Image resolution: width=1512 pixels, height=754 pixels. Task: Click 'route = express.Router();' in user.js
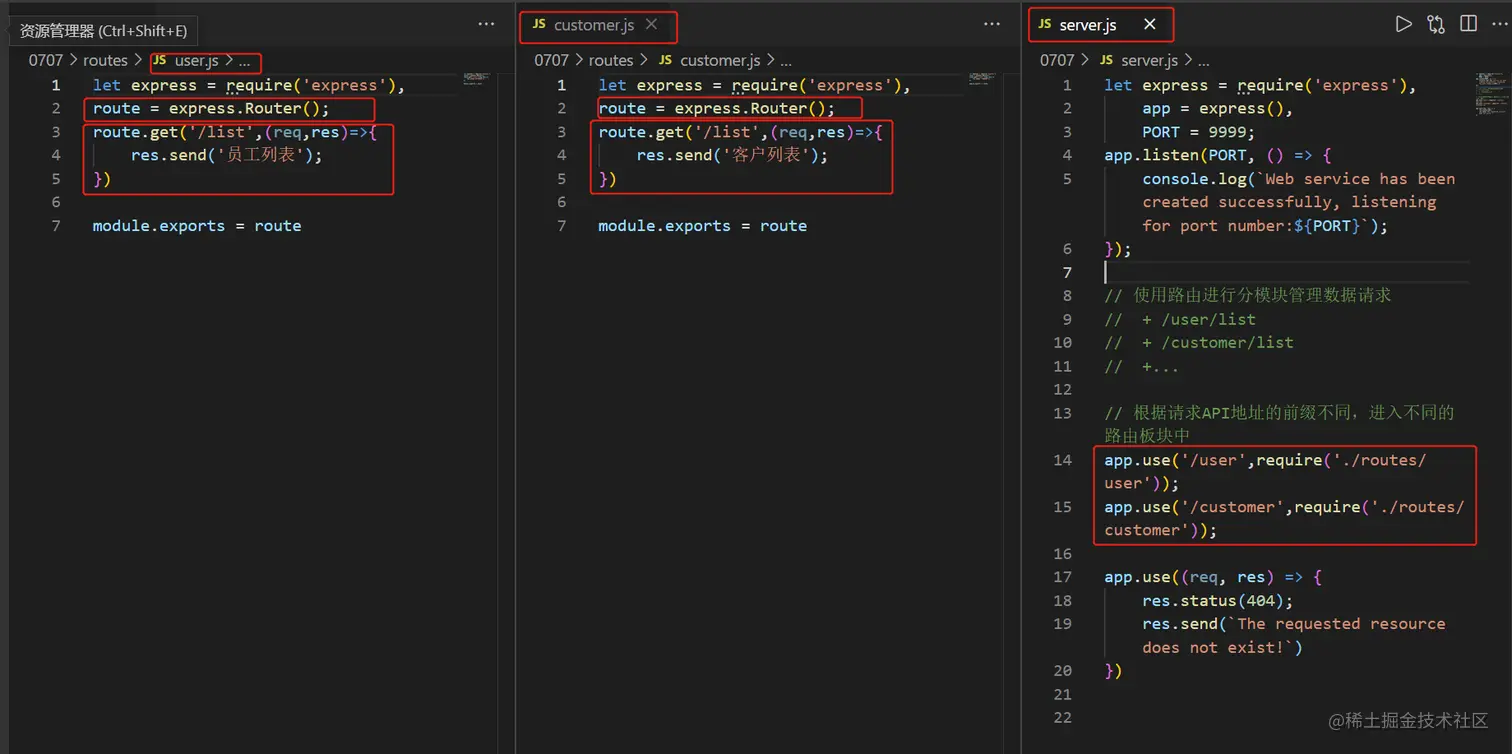pos(211,109)
